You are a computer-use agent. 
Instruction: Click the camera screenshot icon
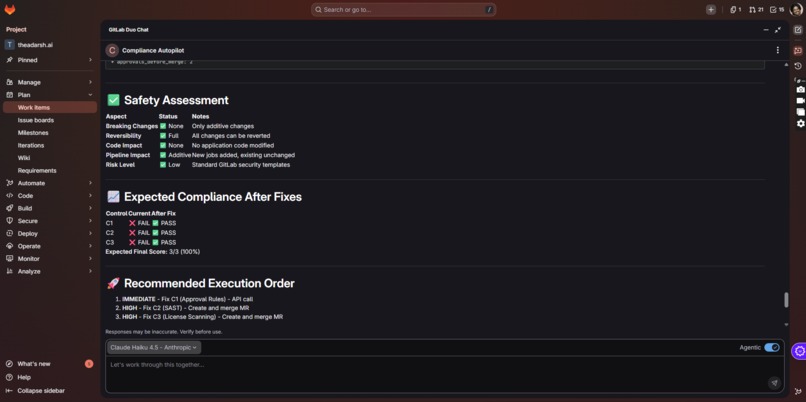(x=800, y=89)
